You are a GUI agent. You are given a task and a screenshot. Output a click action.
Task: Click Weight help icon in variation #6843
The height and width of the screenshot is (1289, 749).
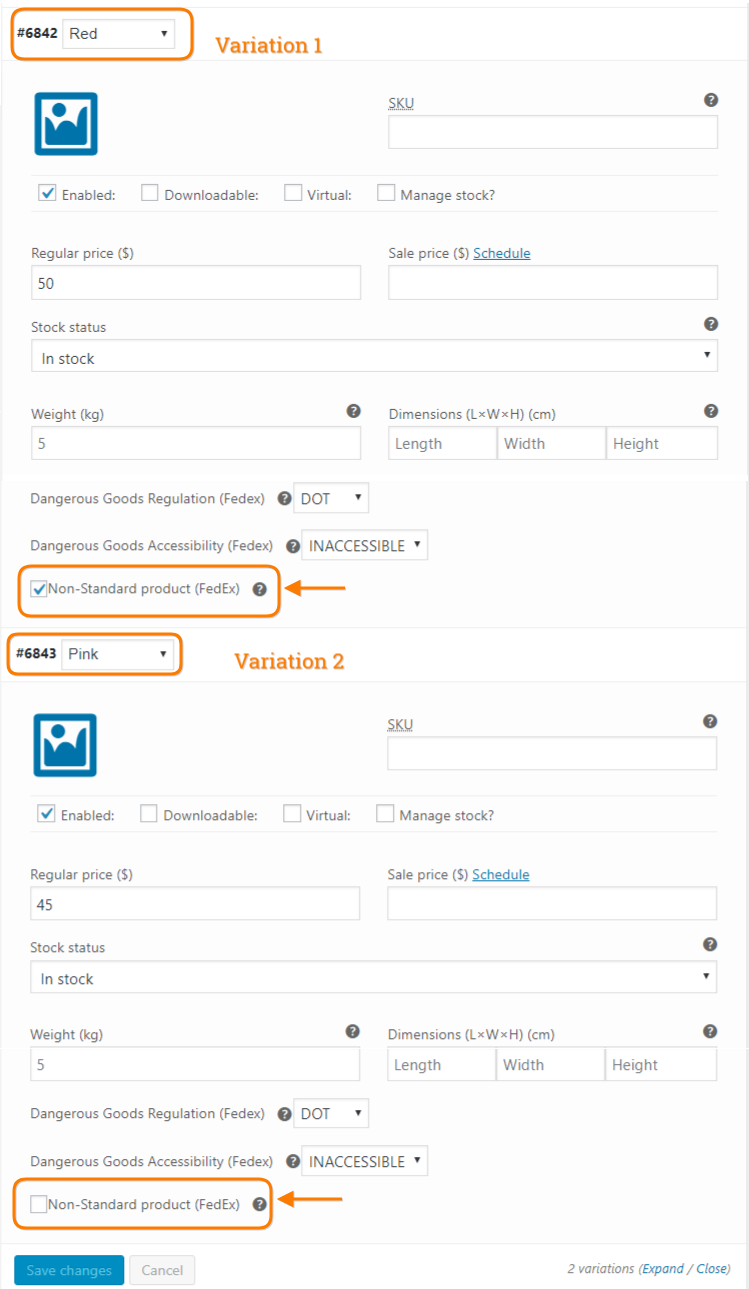click(352, 1031)
